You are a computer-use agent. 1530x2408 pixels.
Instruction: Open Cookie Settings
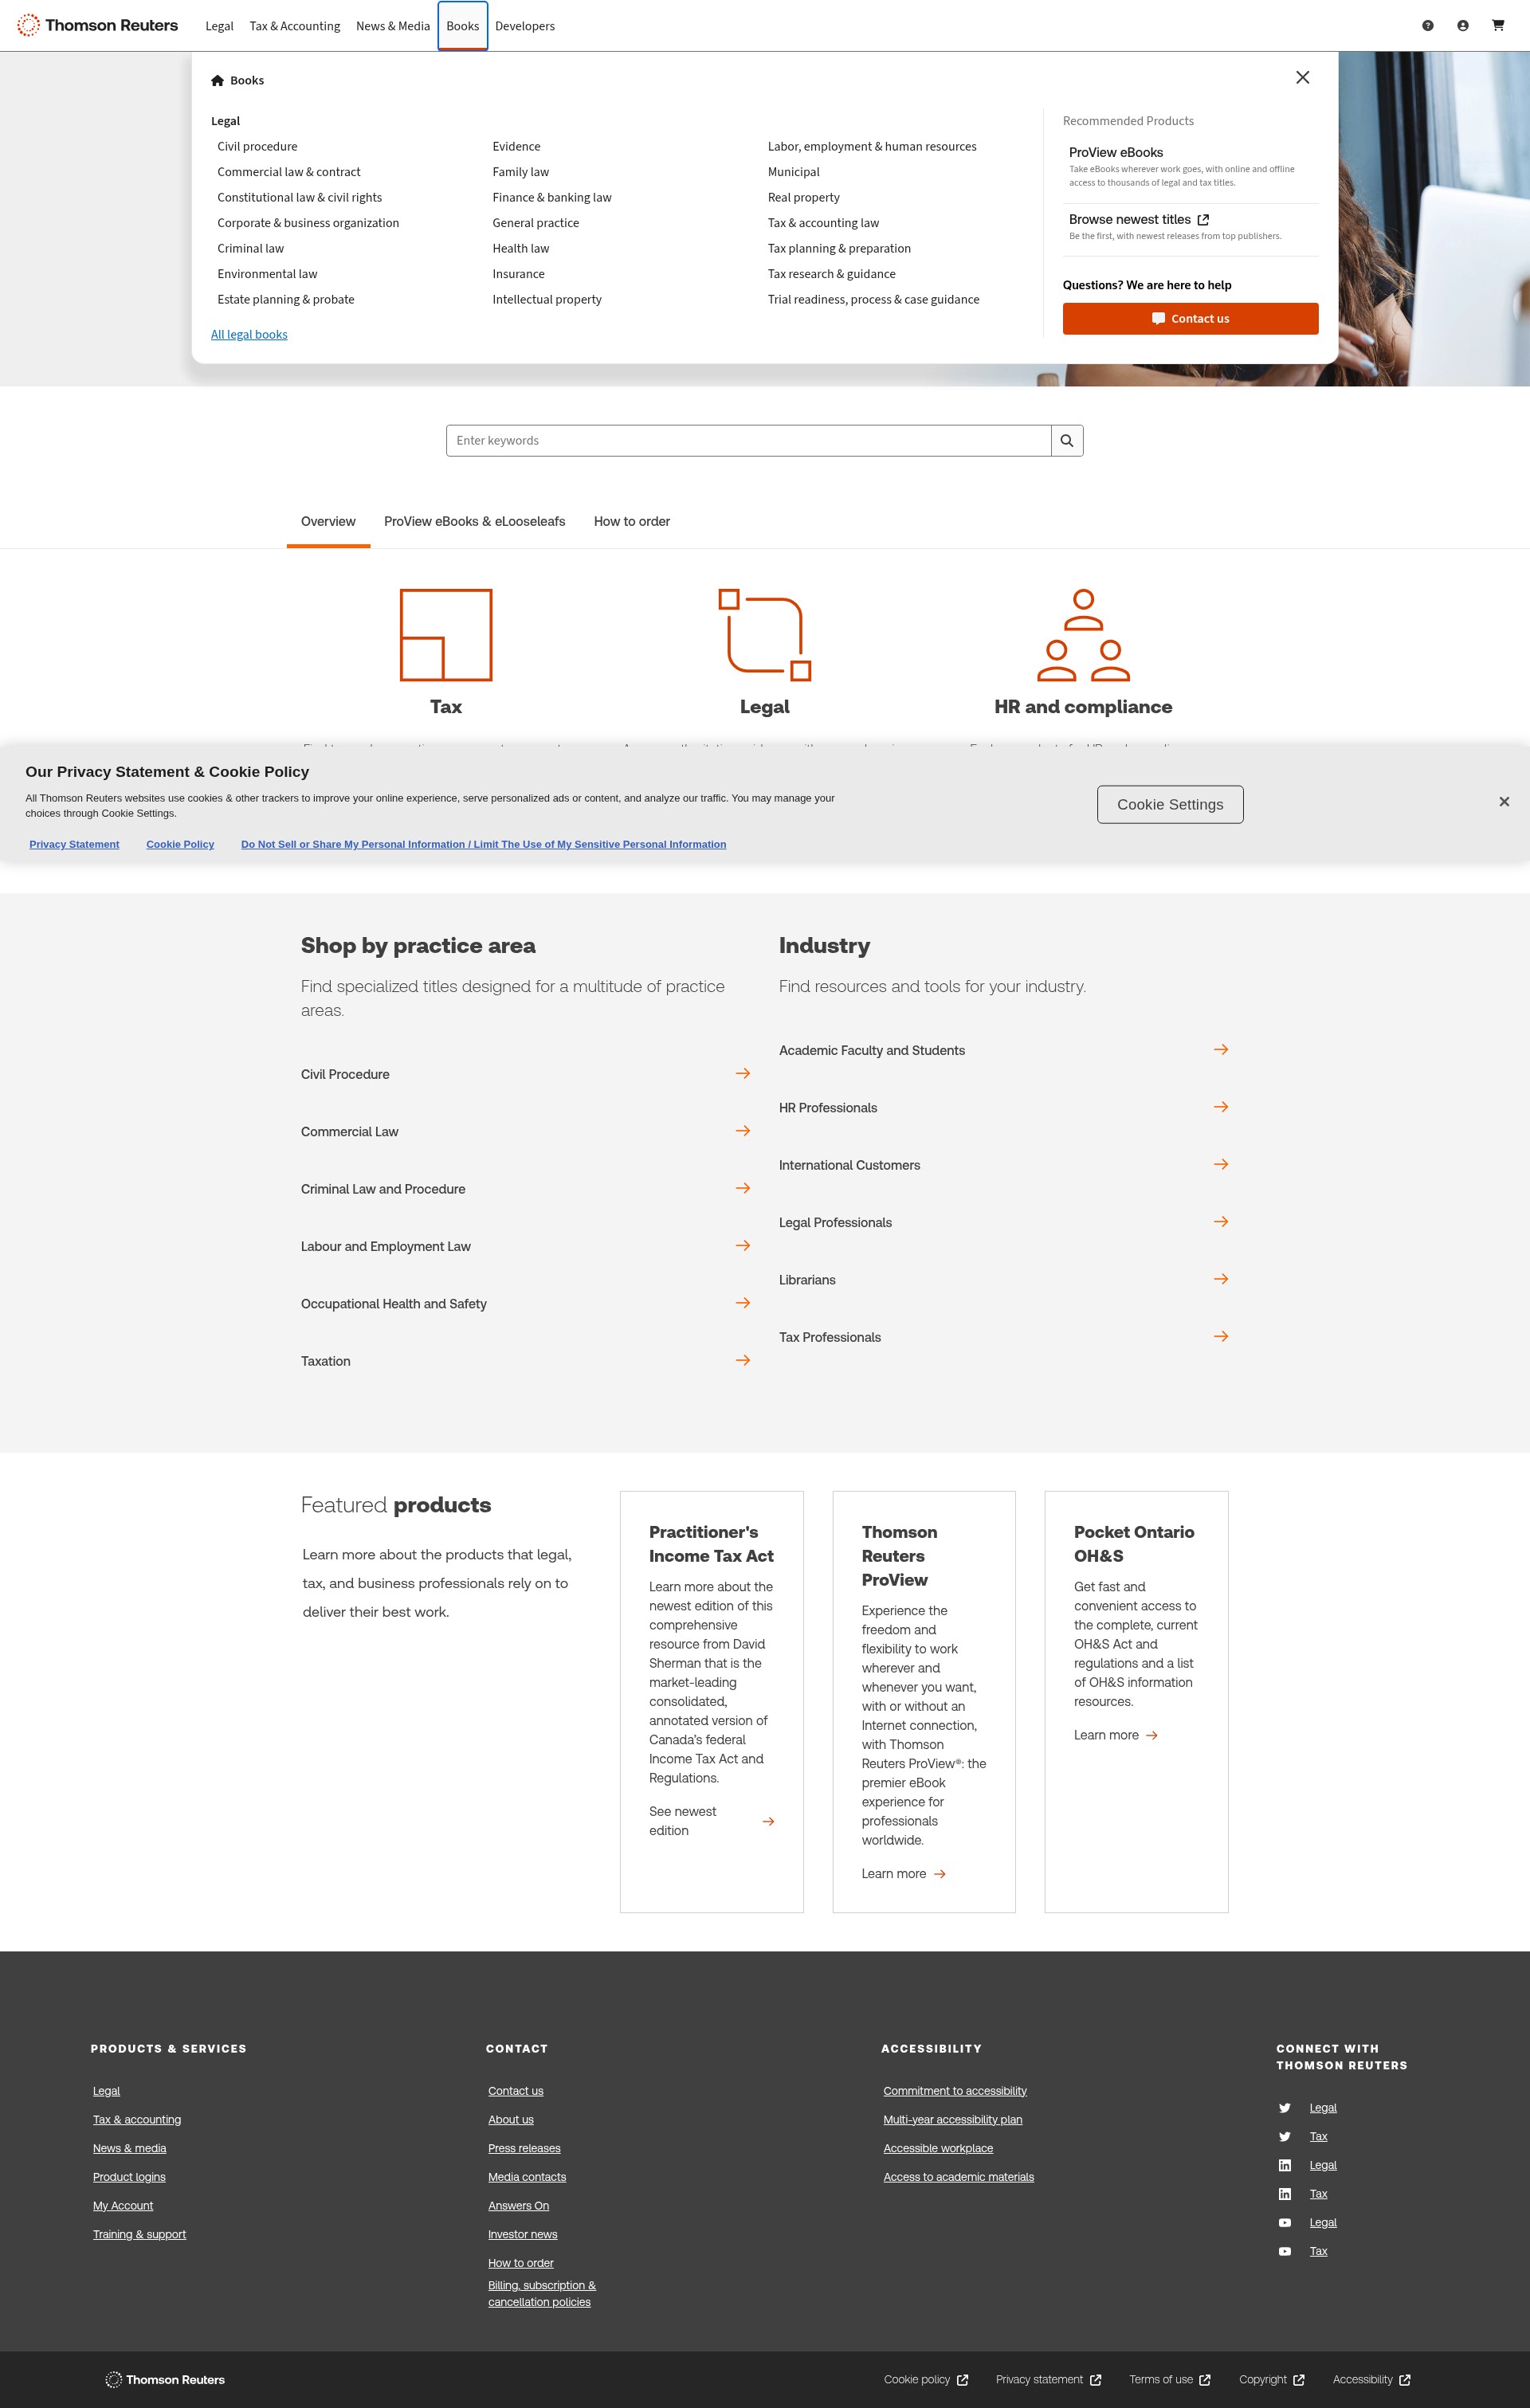point(1170,805)
